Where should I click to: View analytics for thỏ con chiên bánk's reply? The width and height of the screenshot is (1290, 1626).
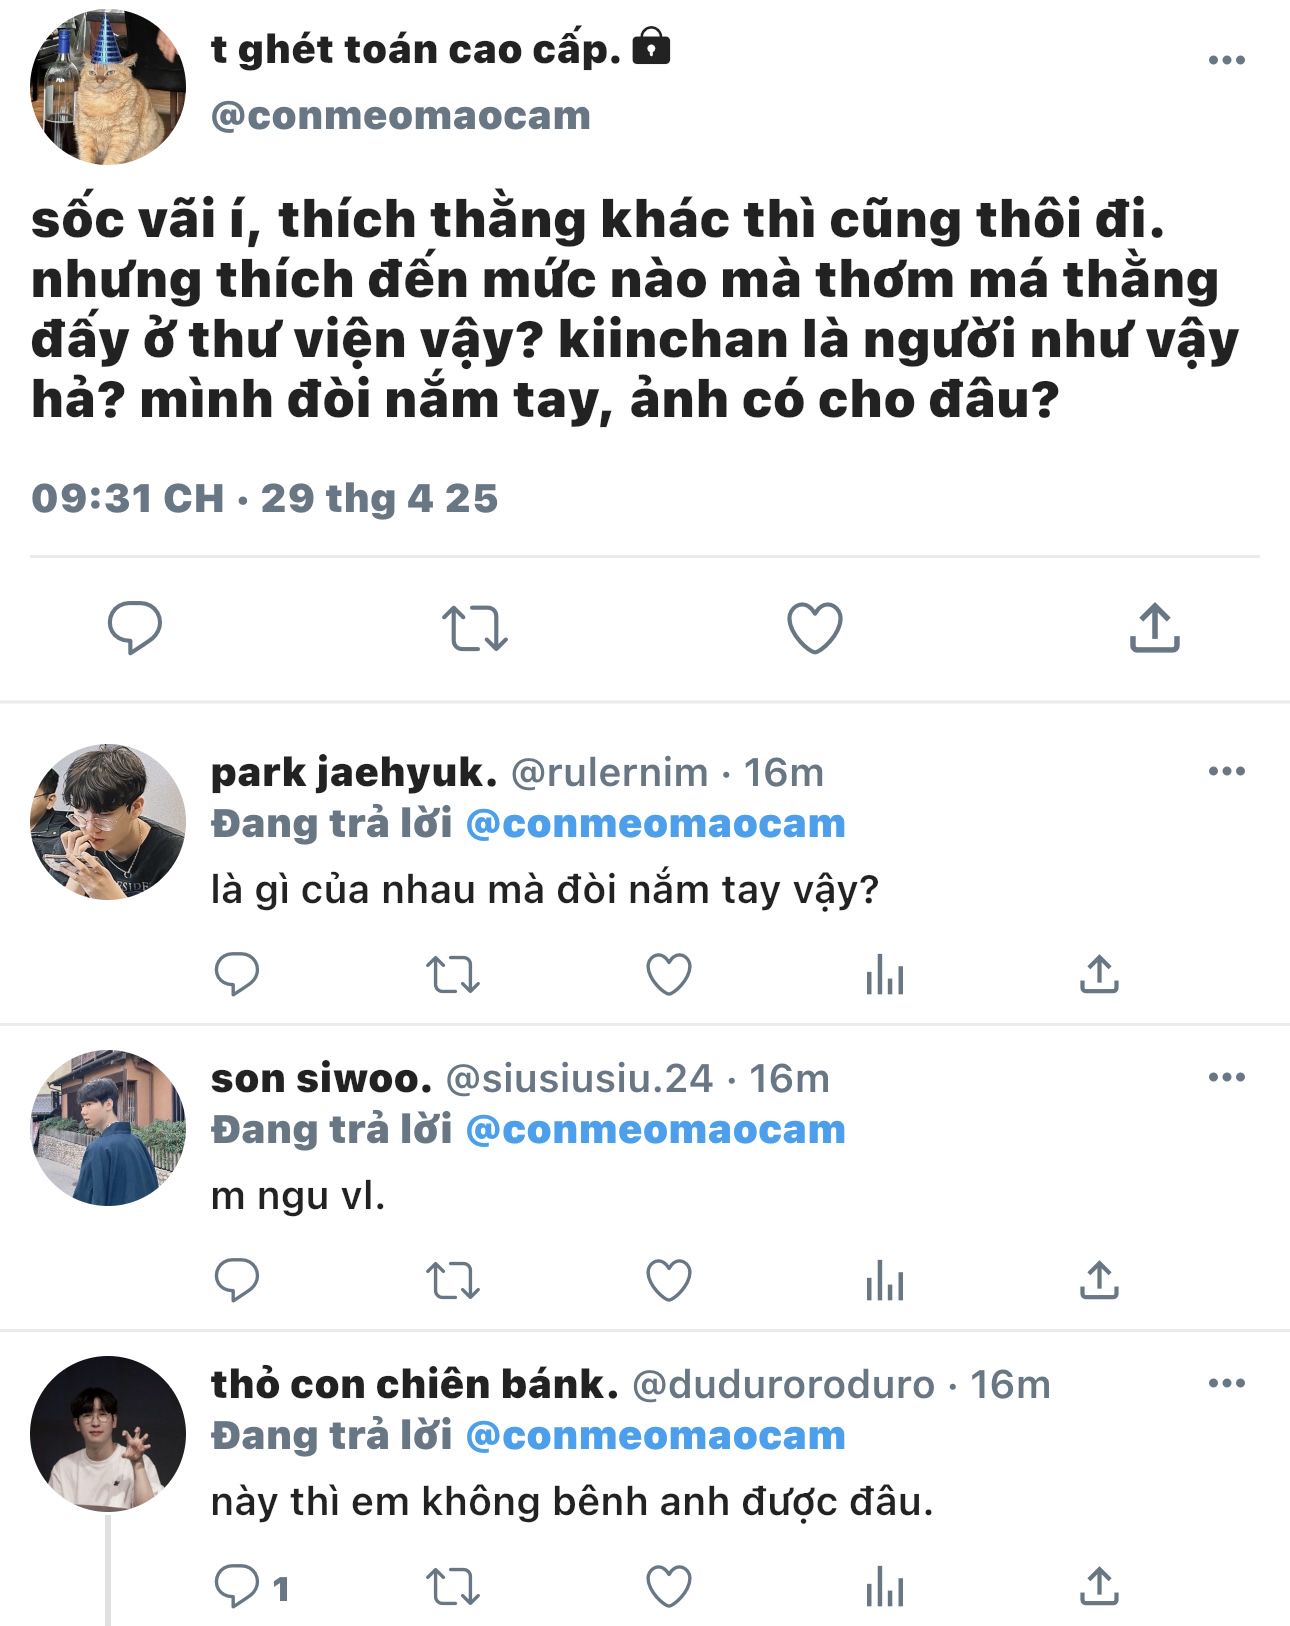[x=885, y=1586]
